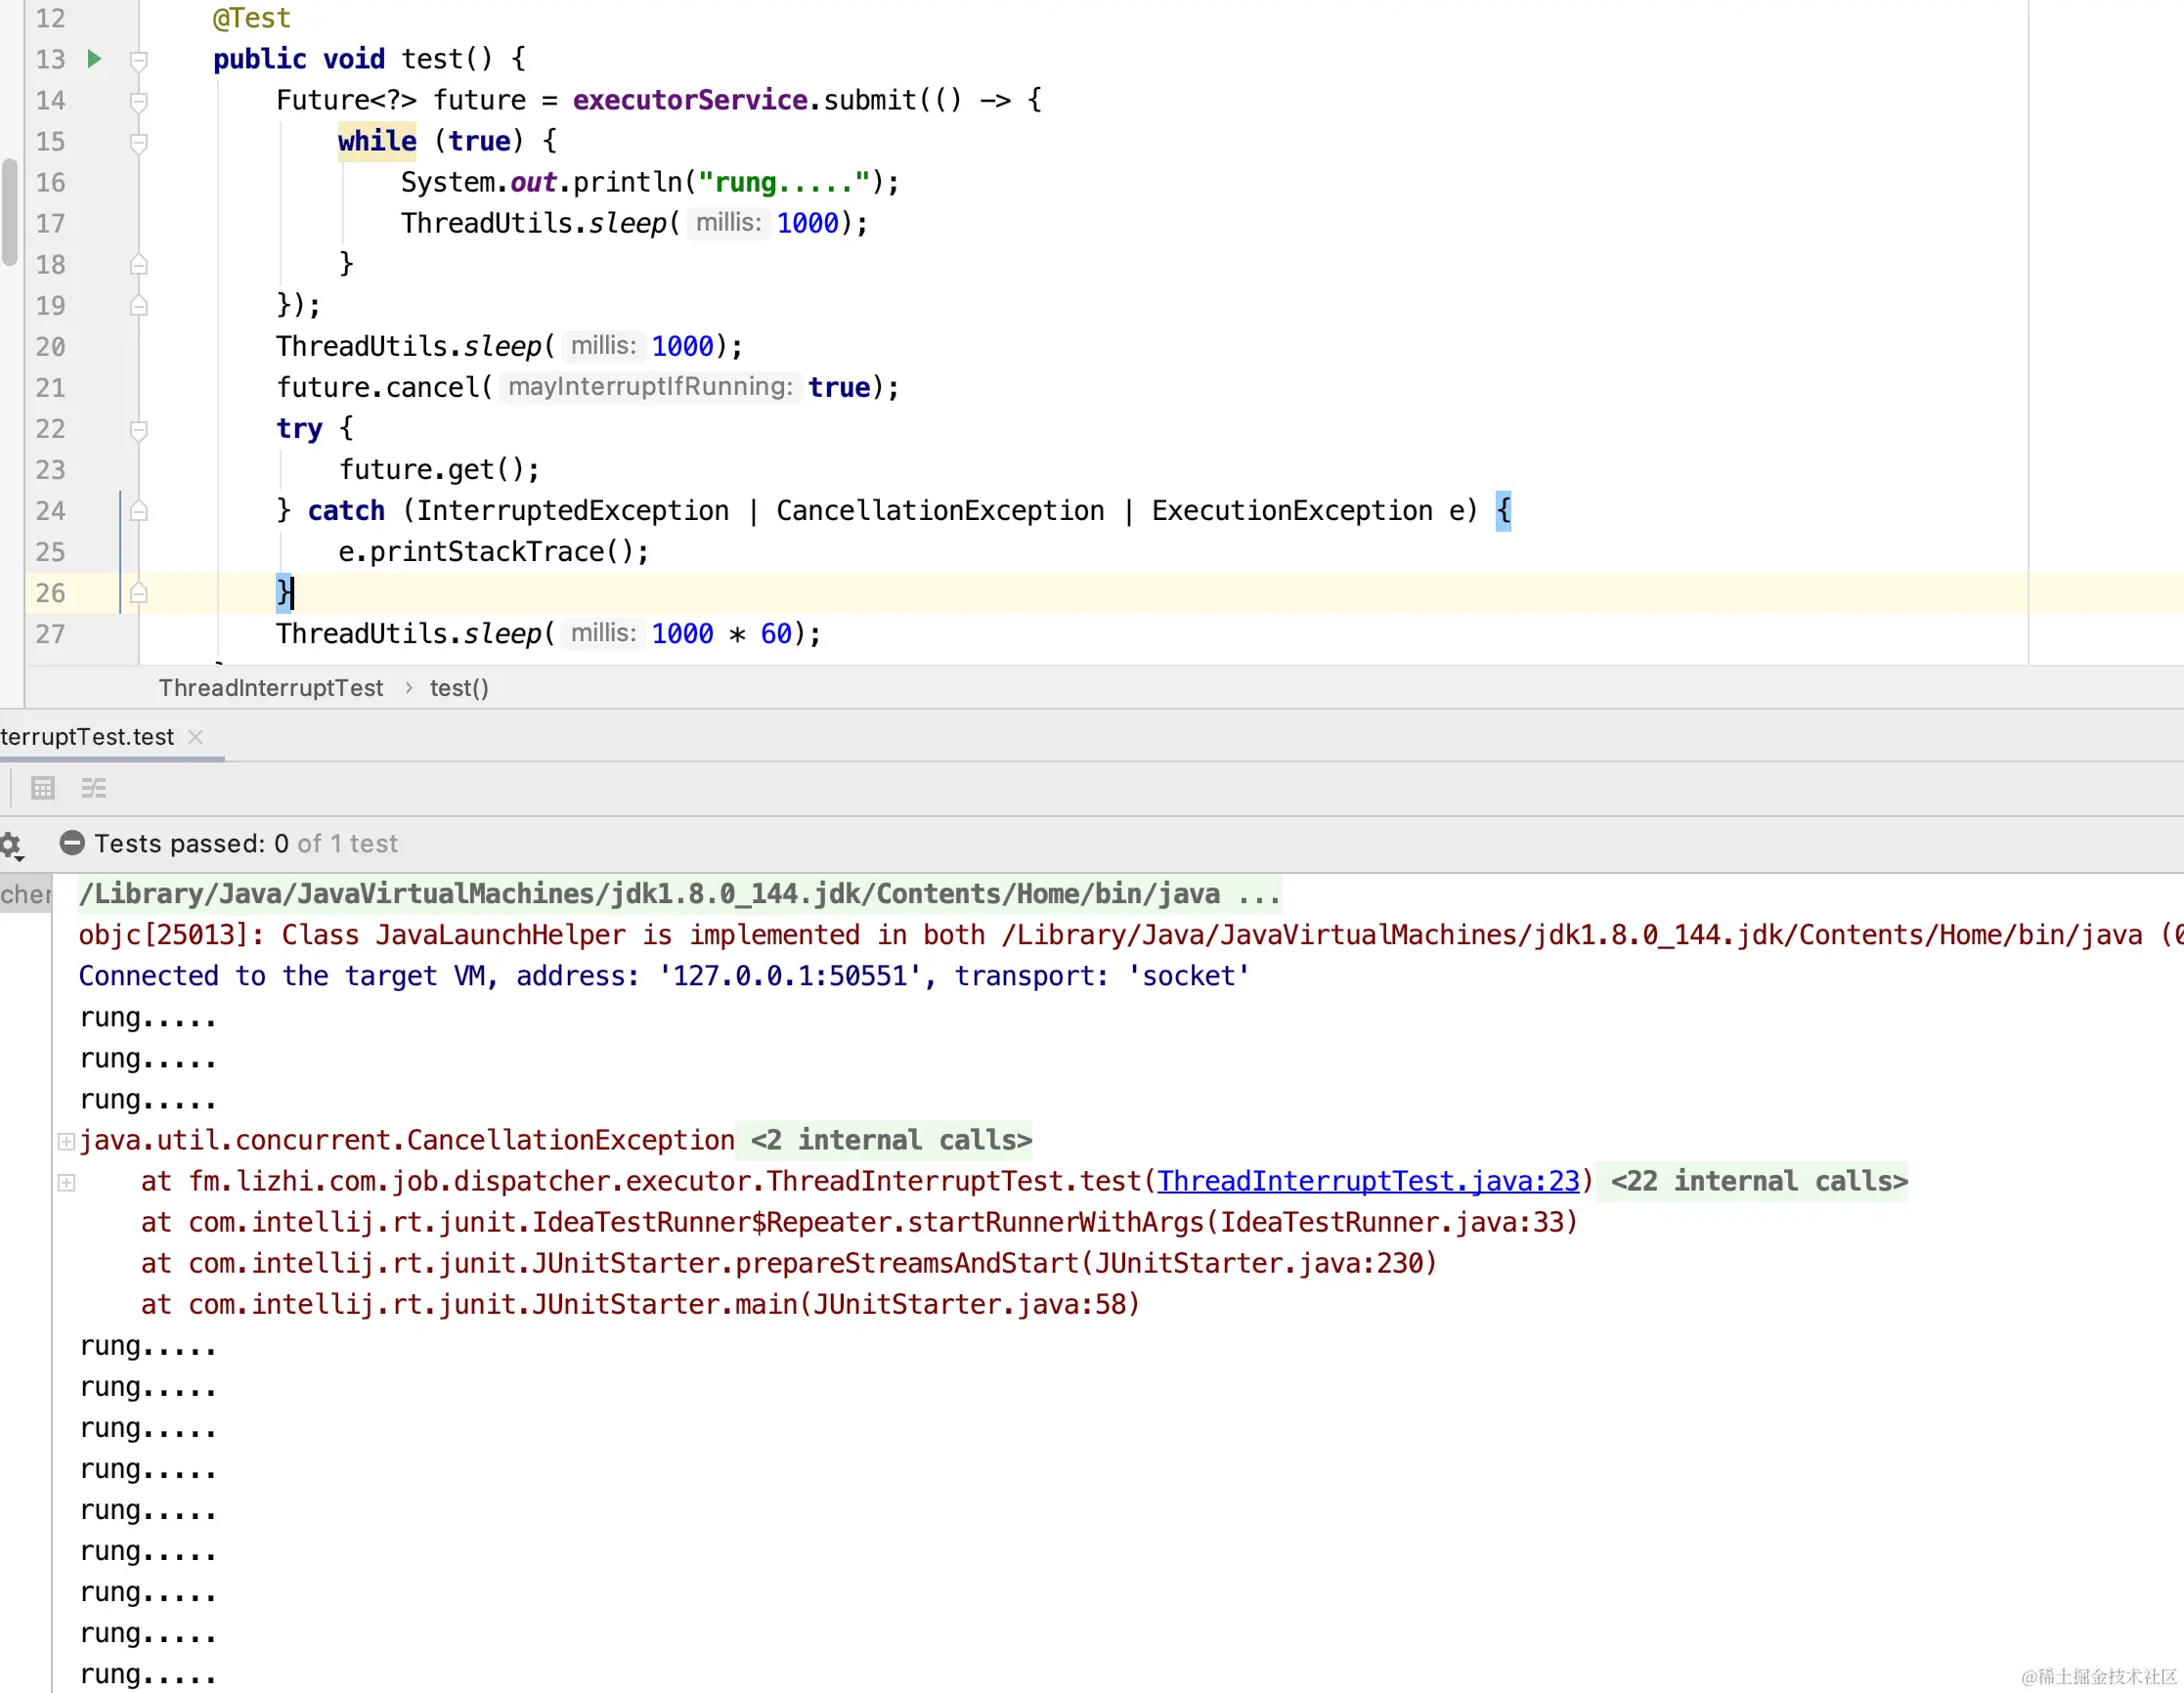Click the Tests passed status icon
This screenshot has height=1693, width=2184.
tap(72, 843)
